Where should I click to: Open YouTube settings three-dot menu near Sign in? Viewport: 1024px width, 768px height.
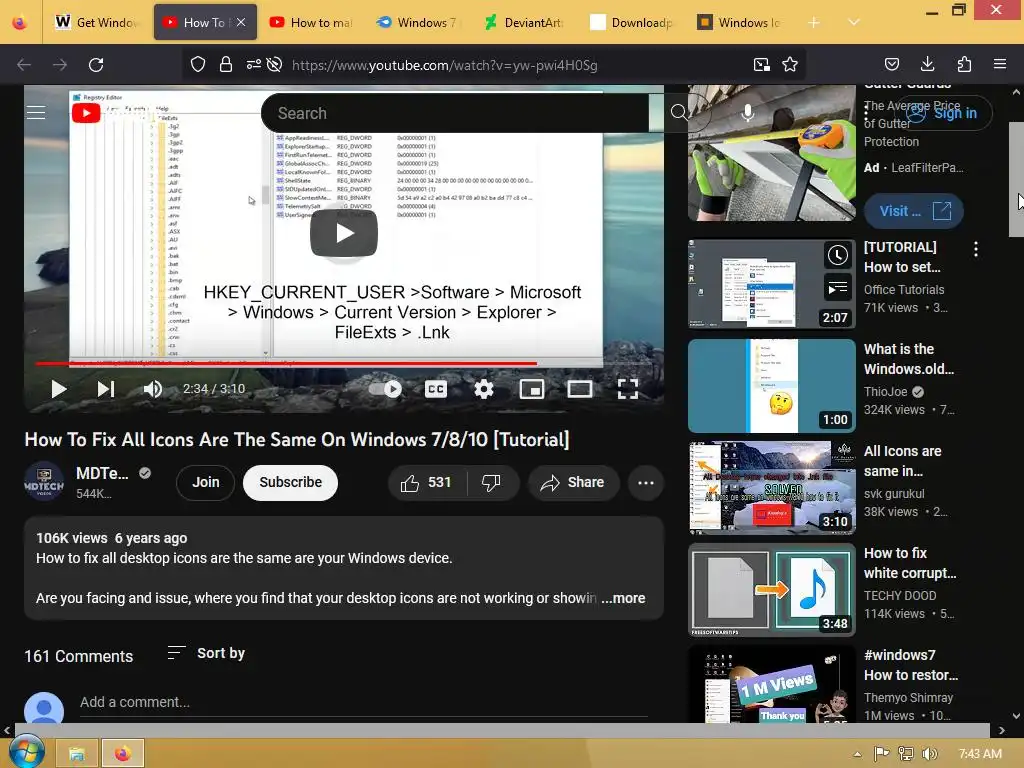tap(867, 113)
